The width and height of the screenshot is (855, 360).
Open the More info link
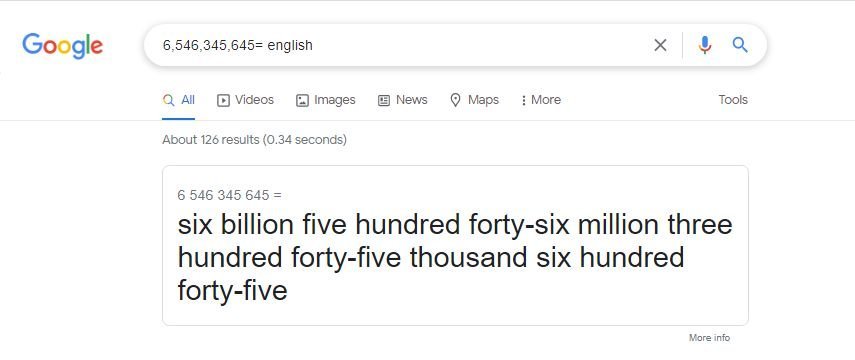click(709, 338)
